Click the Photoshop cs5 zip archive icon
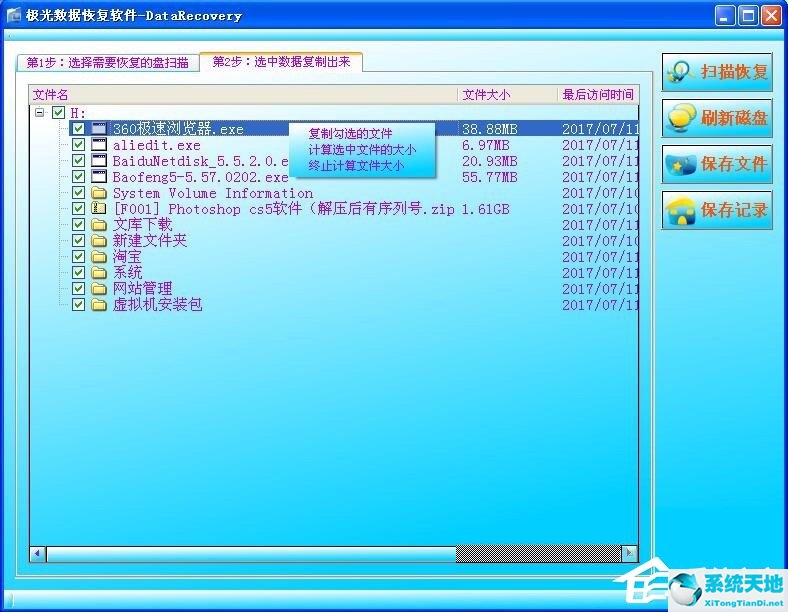The height and width of the screenshot is (612, 788). click(x=99, y=209)
